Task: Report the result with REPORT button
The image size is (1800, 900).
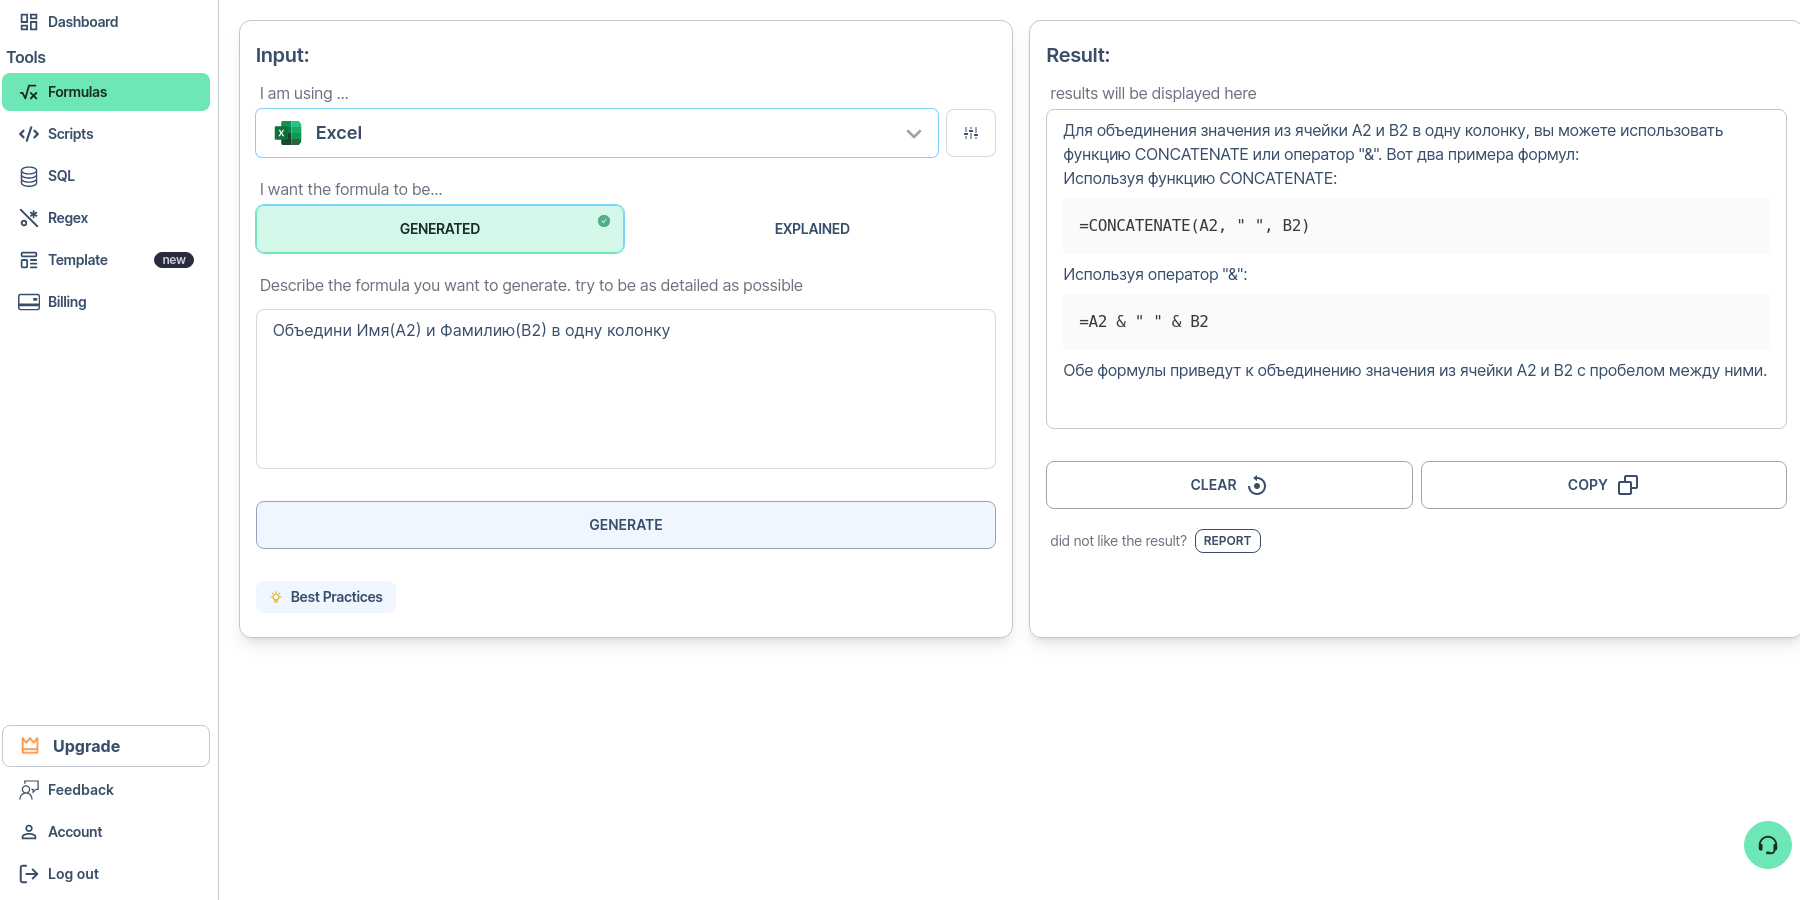Action: pos(1227,541)
